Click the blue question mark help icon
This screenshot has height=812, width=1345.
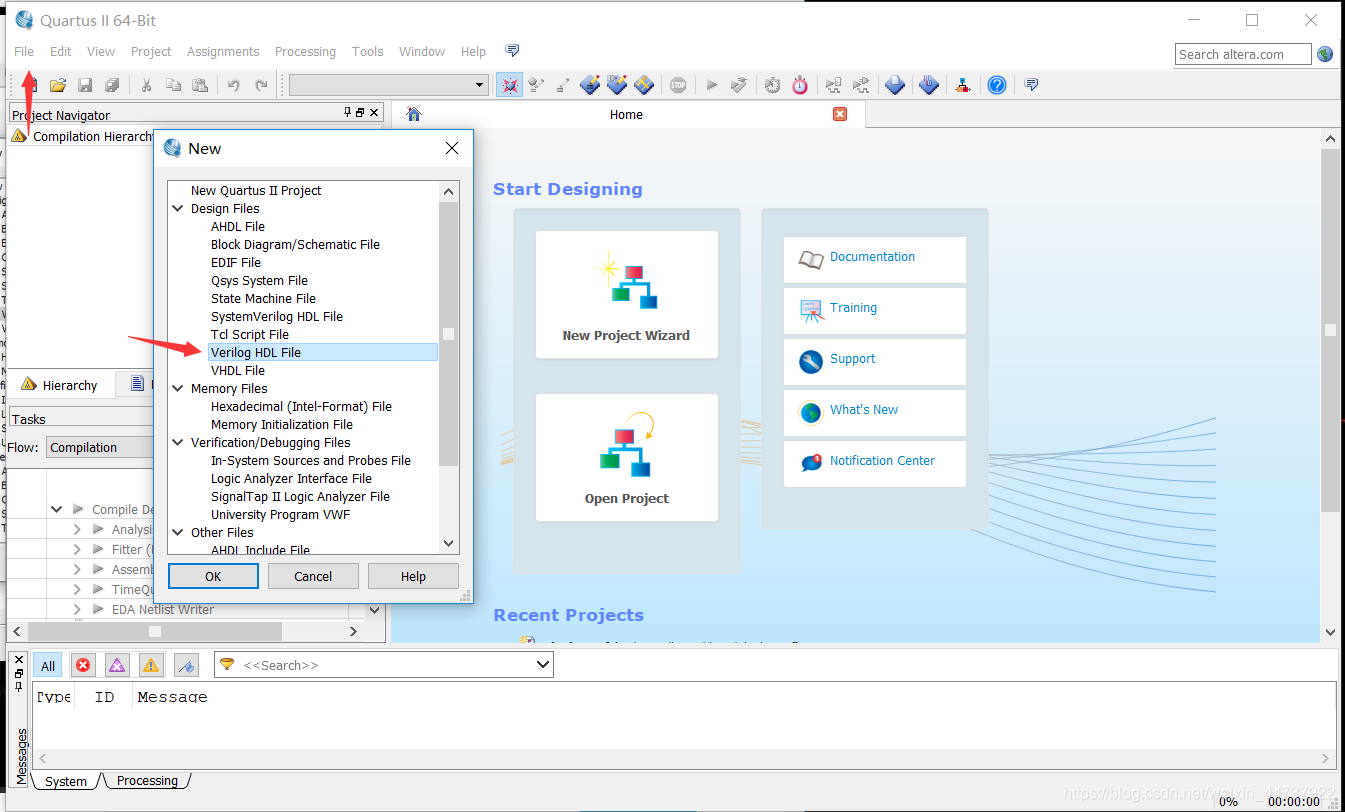pos(997,85)
